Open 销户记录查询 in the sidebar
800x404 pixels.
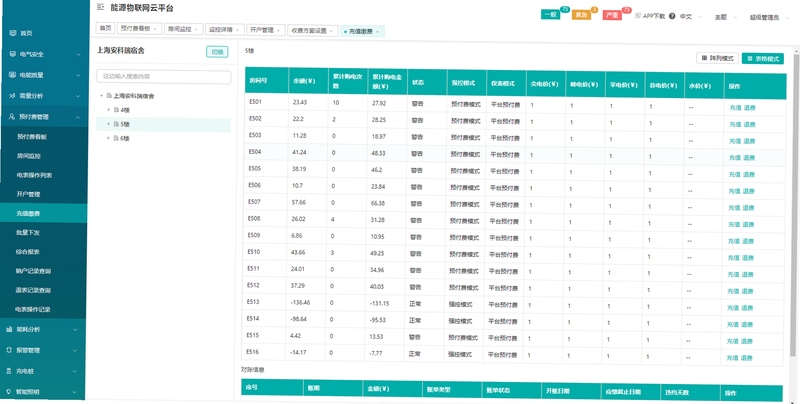33,271
